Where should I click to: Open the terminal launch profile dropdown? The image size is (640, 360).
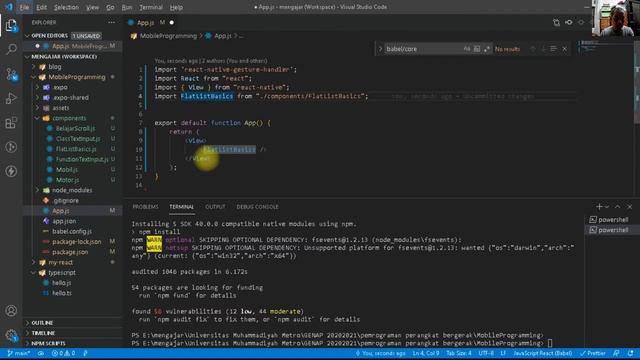pos(607,207)
